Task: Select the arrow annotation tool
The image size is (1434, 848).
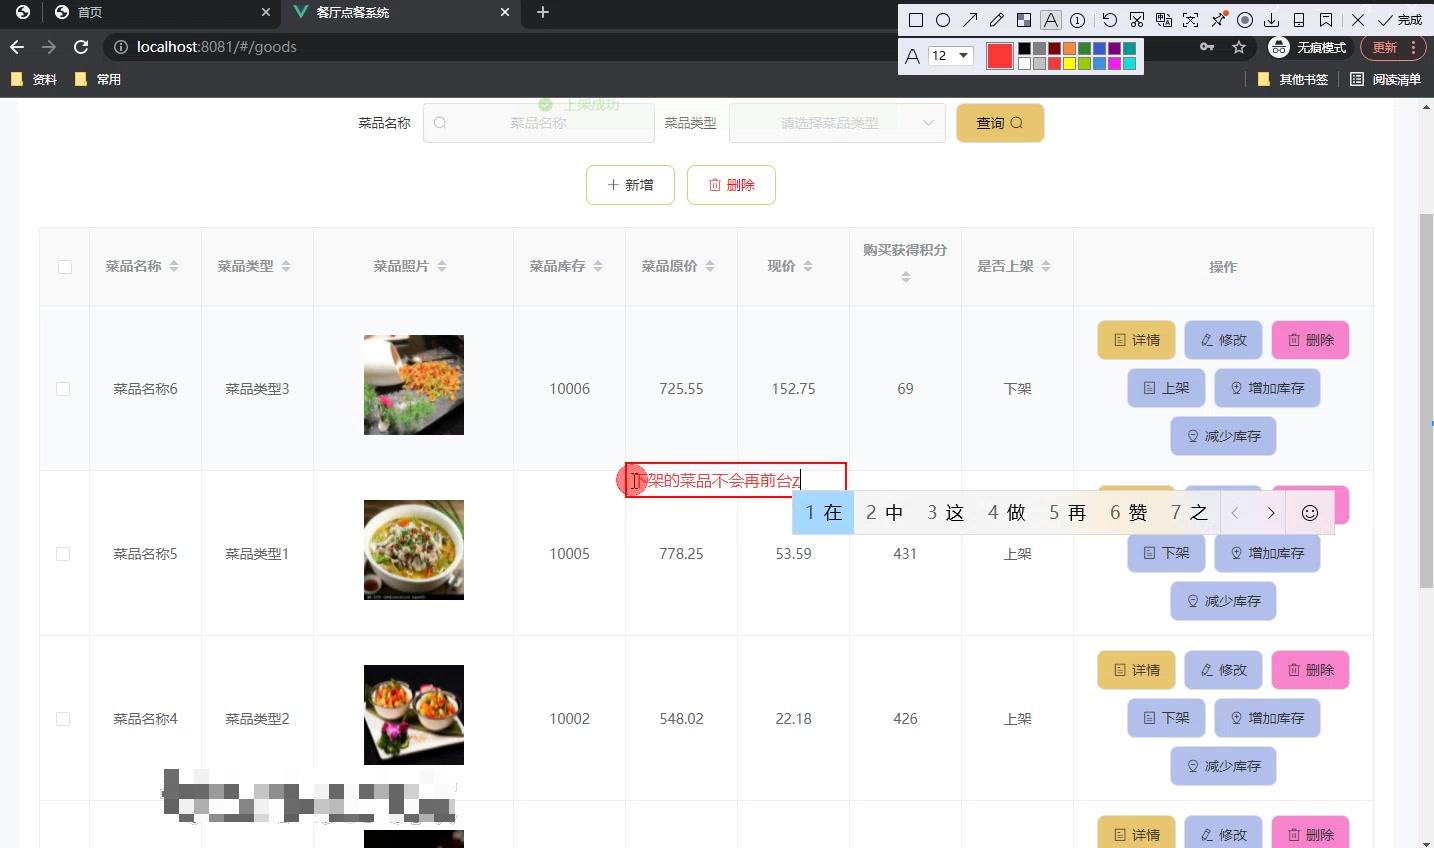Action: point(970,20)
